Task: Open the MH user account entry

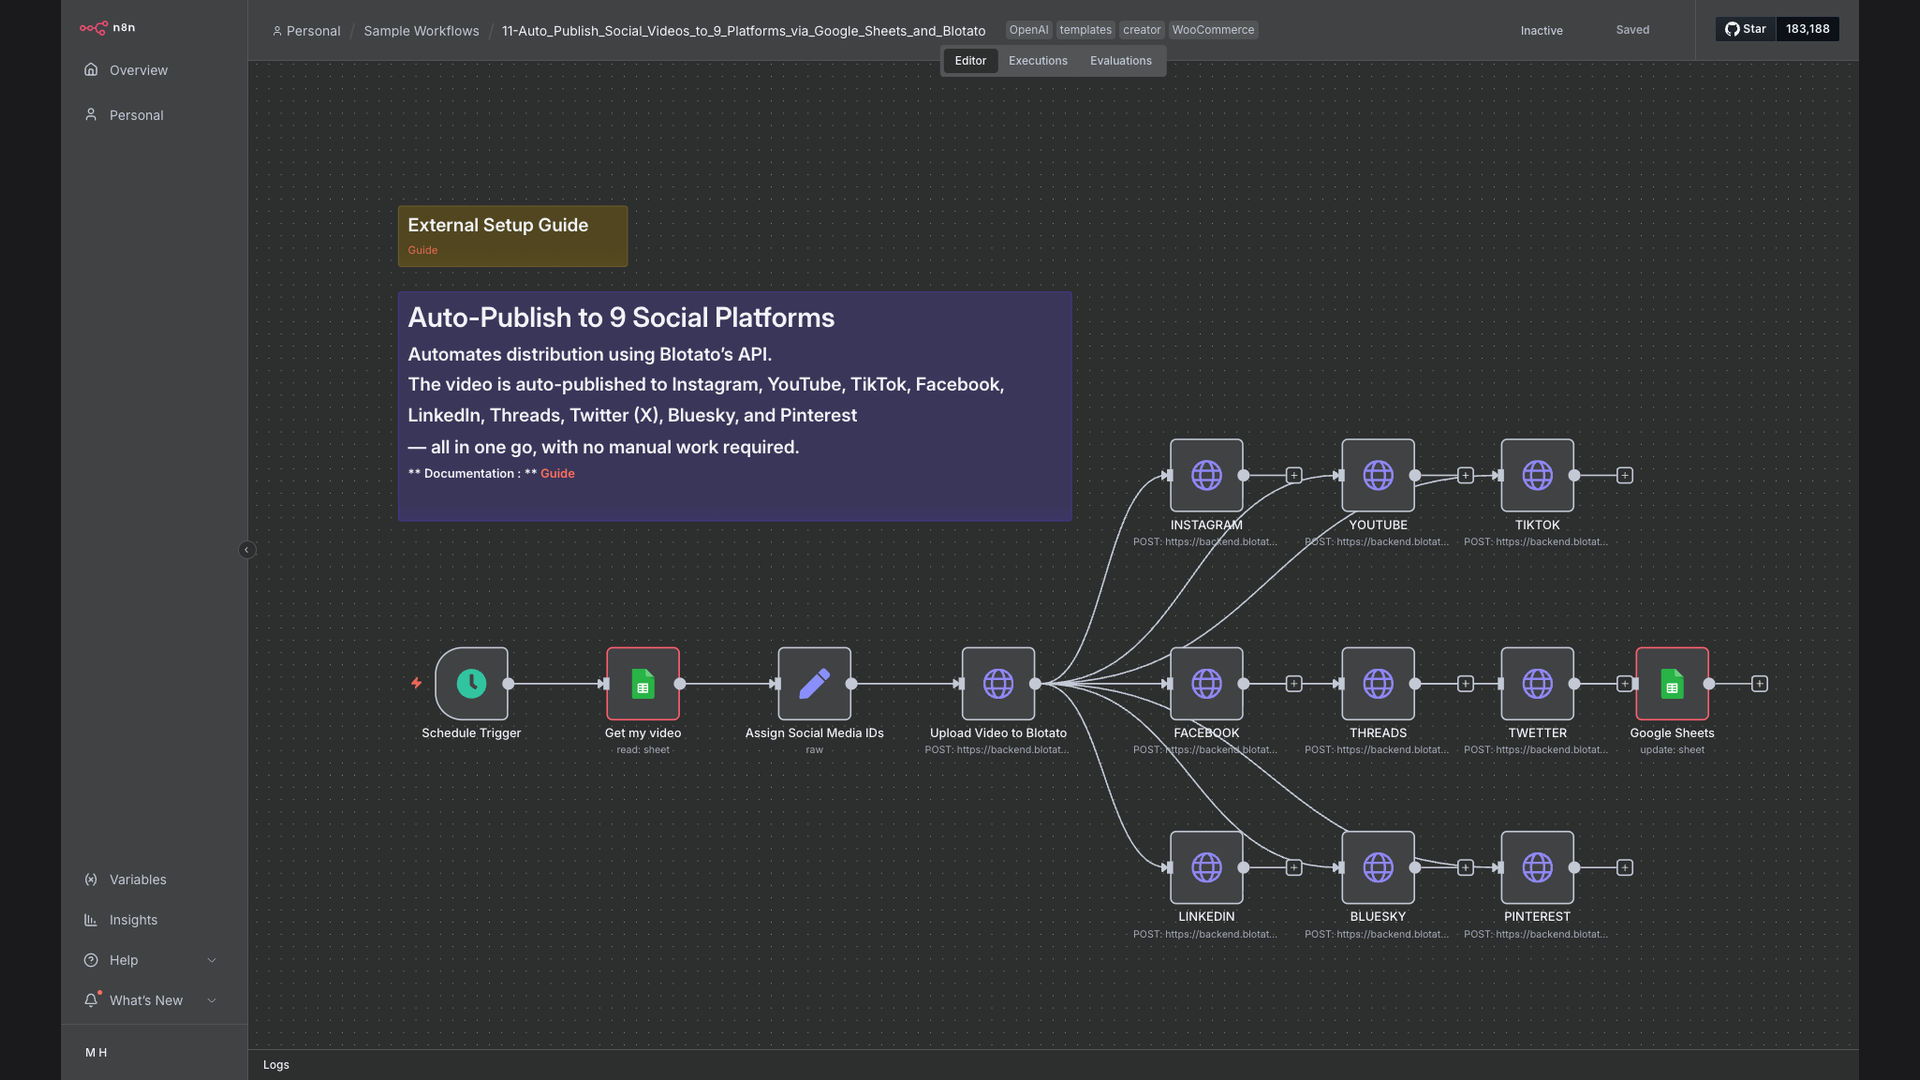Action: 96,1052
